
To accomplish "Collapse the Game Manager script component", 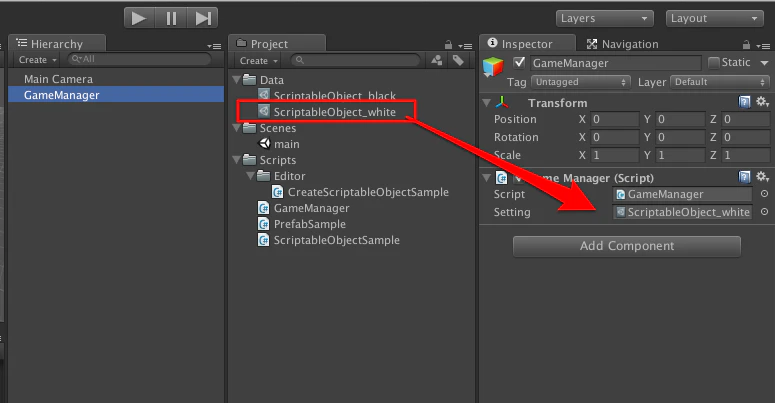I will point(486,177).
